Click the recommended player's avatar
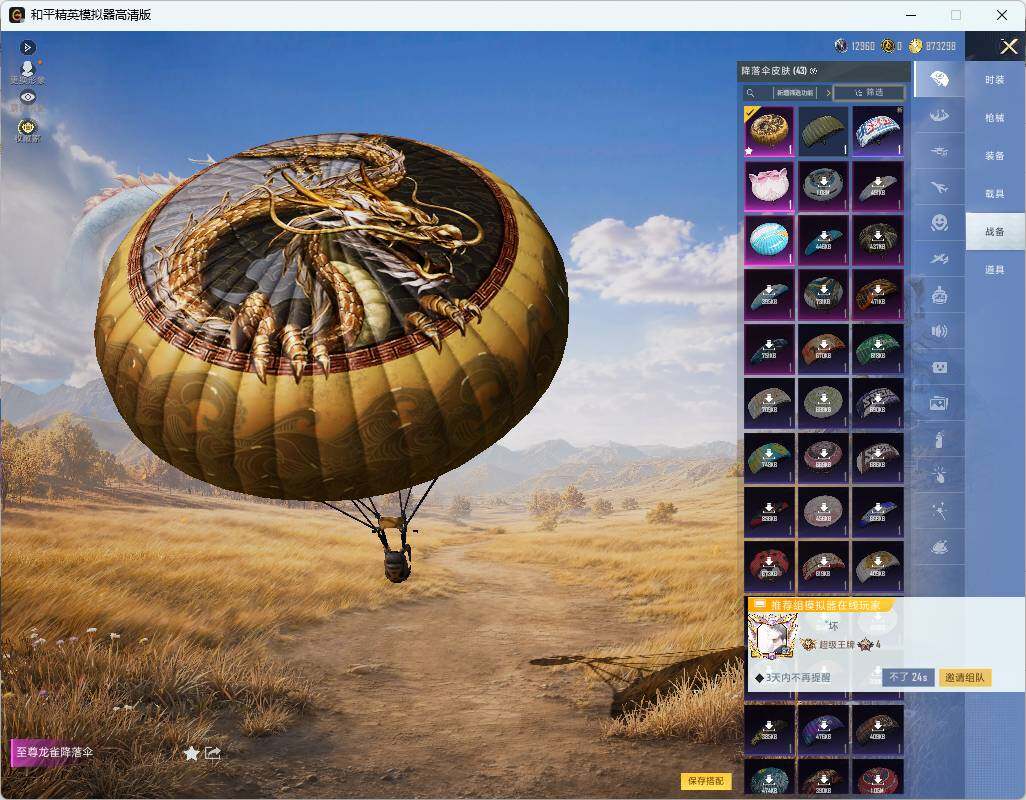The image size is (1026, 800). tap(772, 636)
